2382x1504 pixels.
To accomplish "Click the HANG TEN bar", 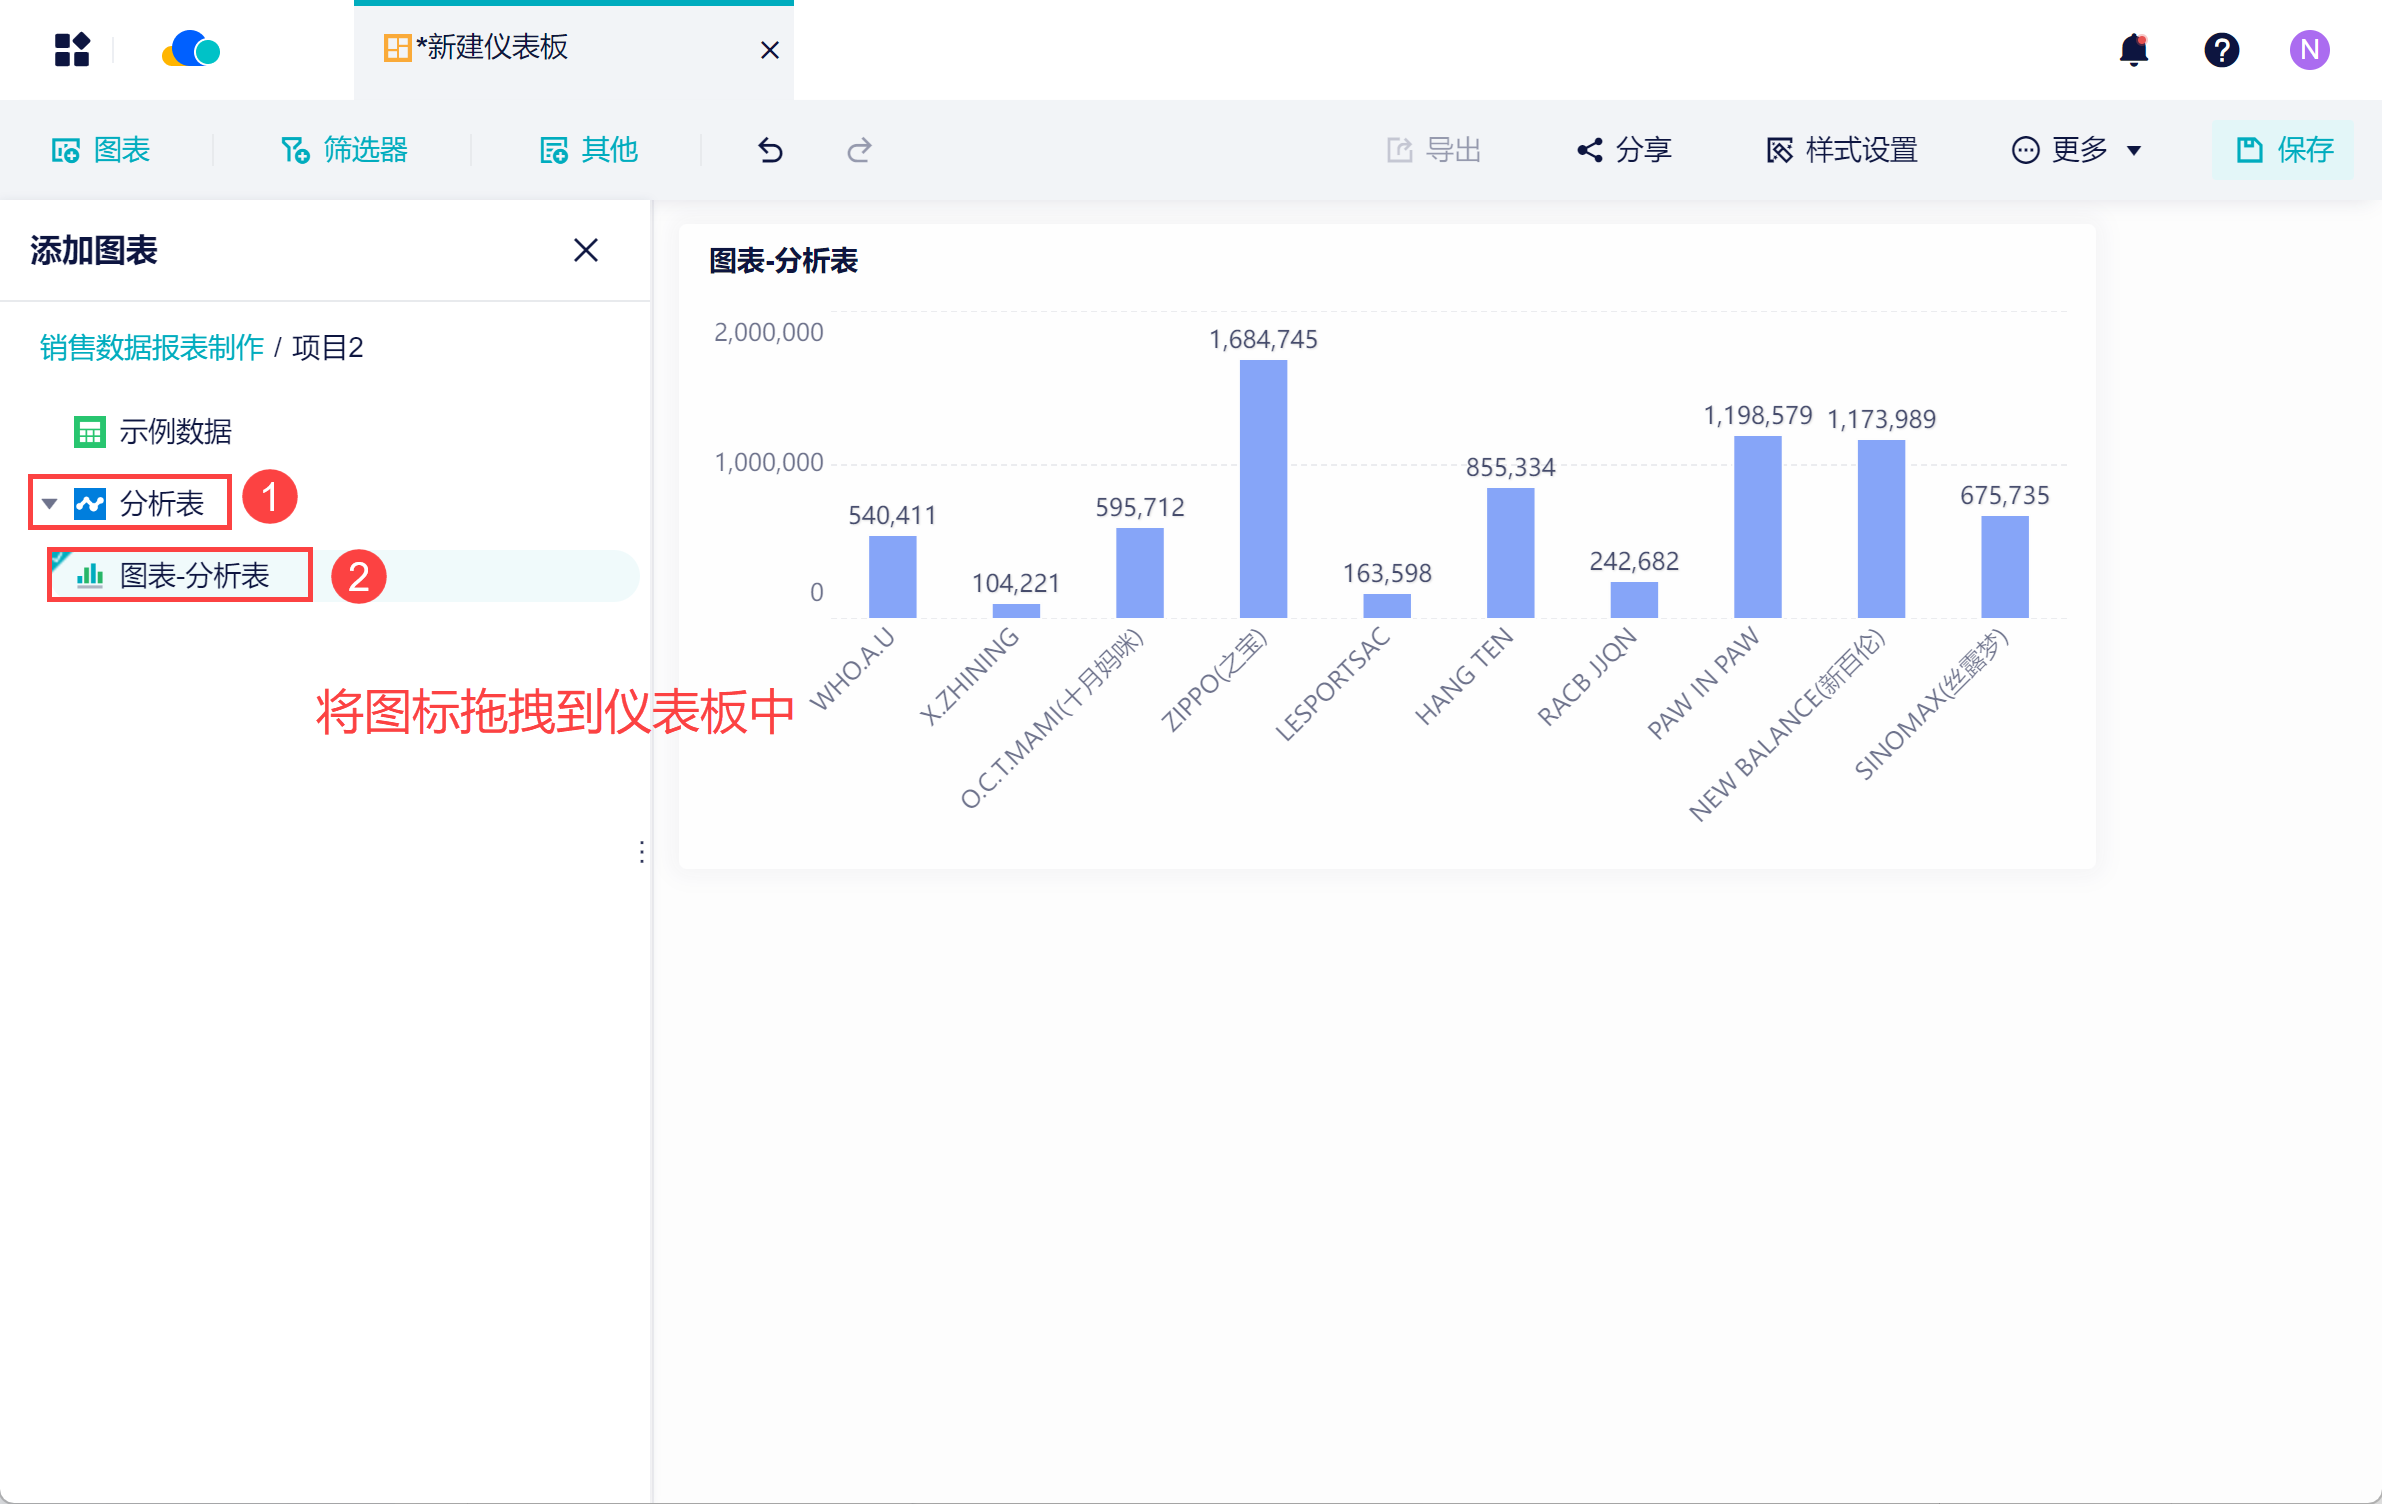I will (1510, 552).
